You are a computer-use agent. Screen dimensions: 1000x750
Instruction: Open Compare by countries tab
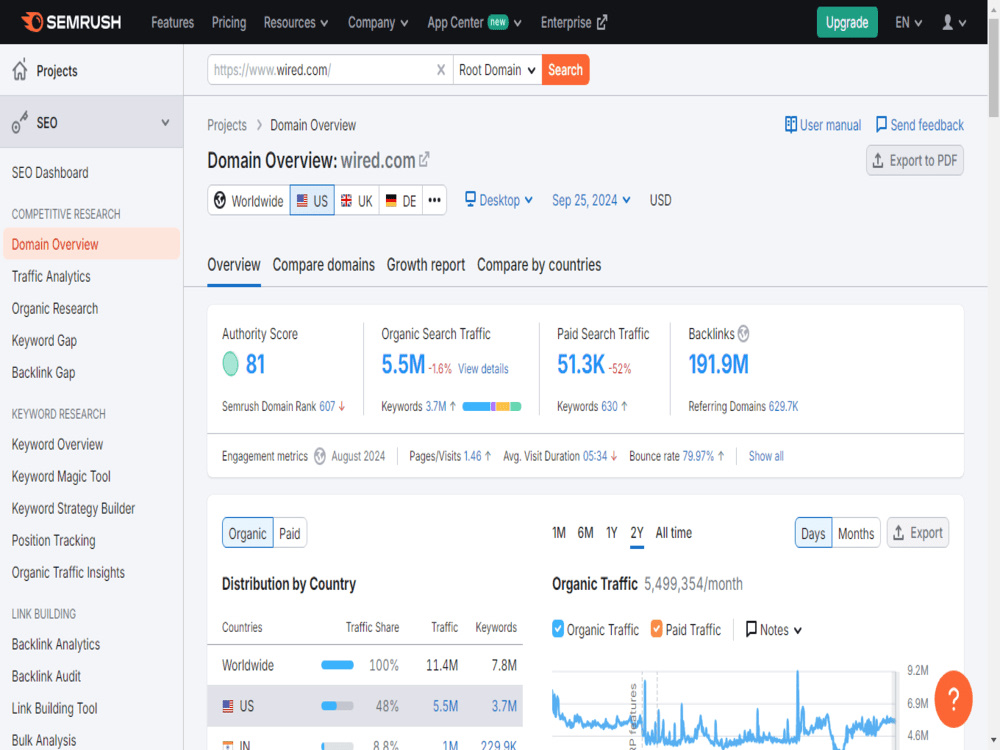click(539, 265)
